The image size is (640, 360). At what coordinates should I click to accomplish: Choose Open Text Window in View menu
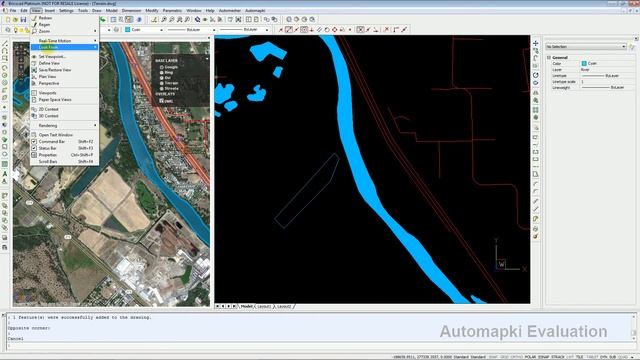click(64, 135)
